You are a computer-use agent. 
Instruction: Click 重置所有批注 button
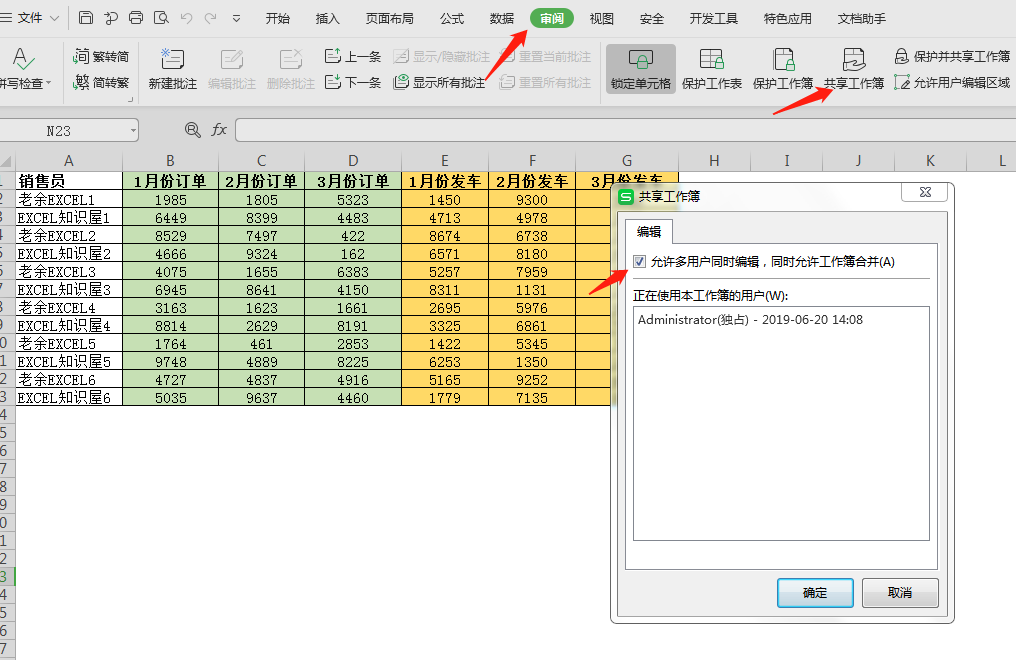545,82
